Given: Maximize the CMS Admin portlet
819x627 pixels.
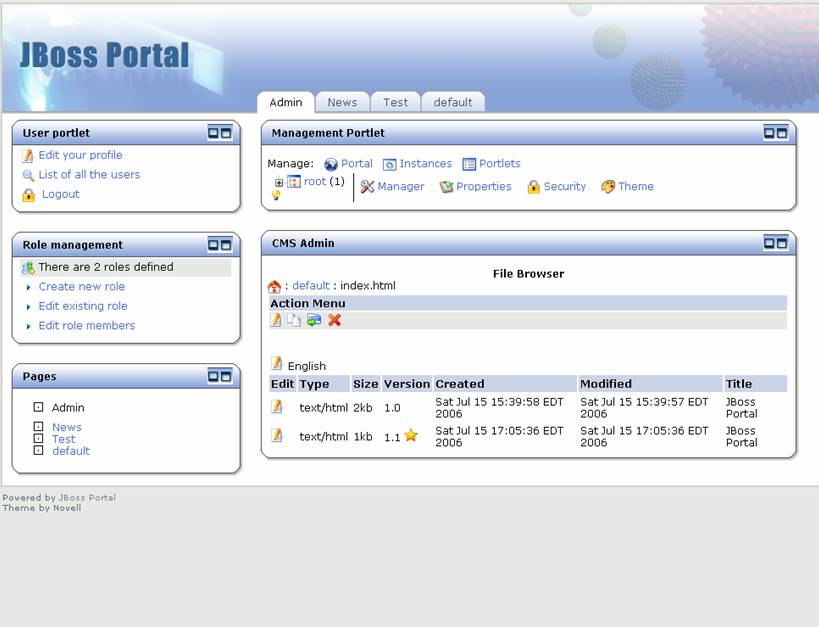Looking at the screenshot, I should 782,243.
